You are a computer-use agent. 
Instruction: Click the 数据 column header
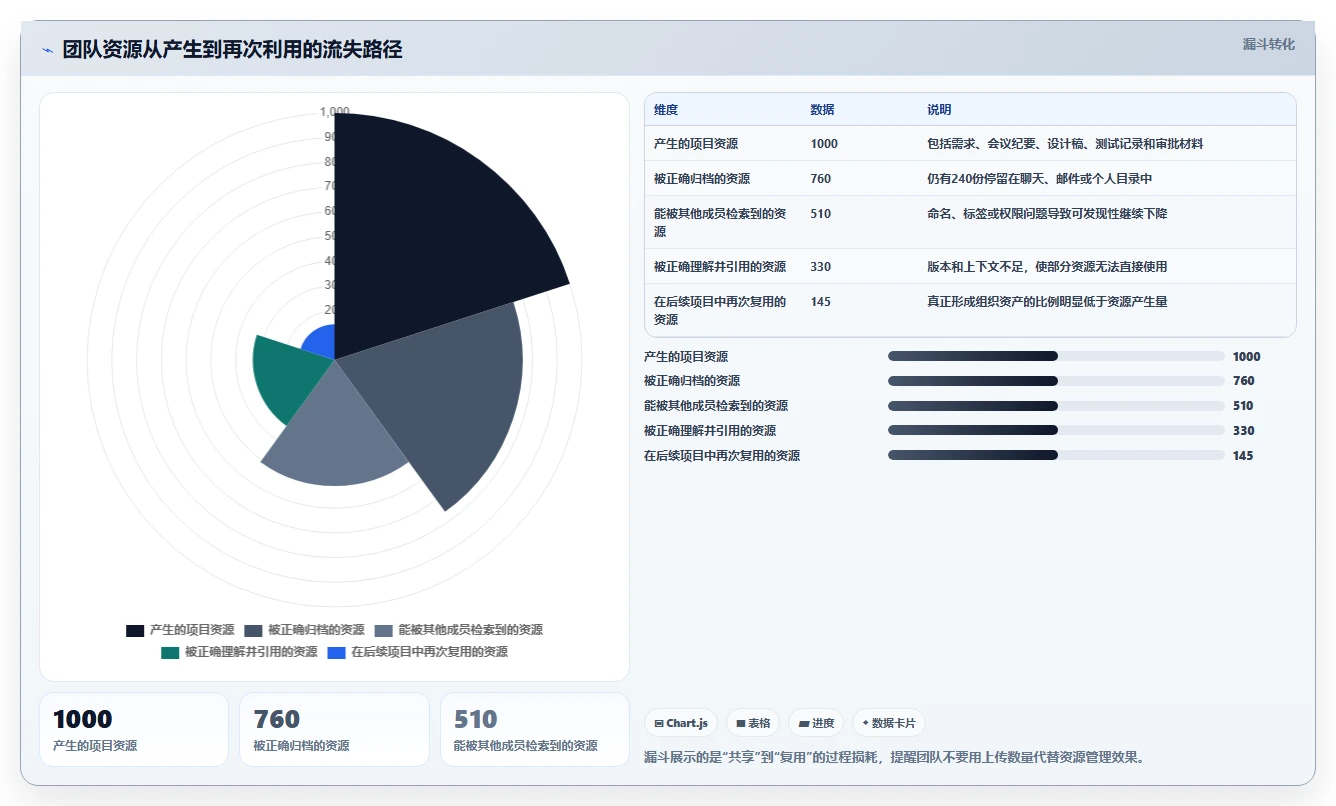[x=822, y=110]
